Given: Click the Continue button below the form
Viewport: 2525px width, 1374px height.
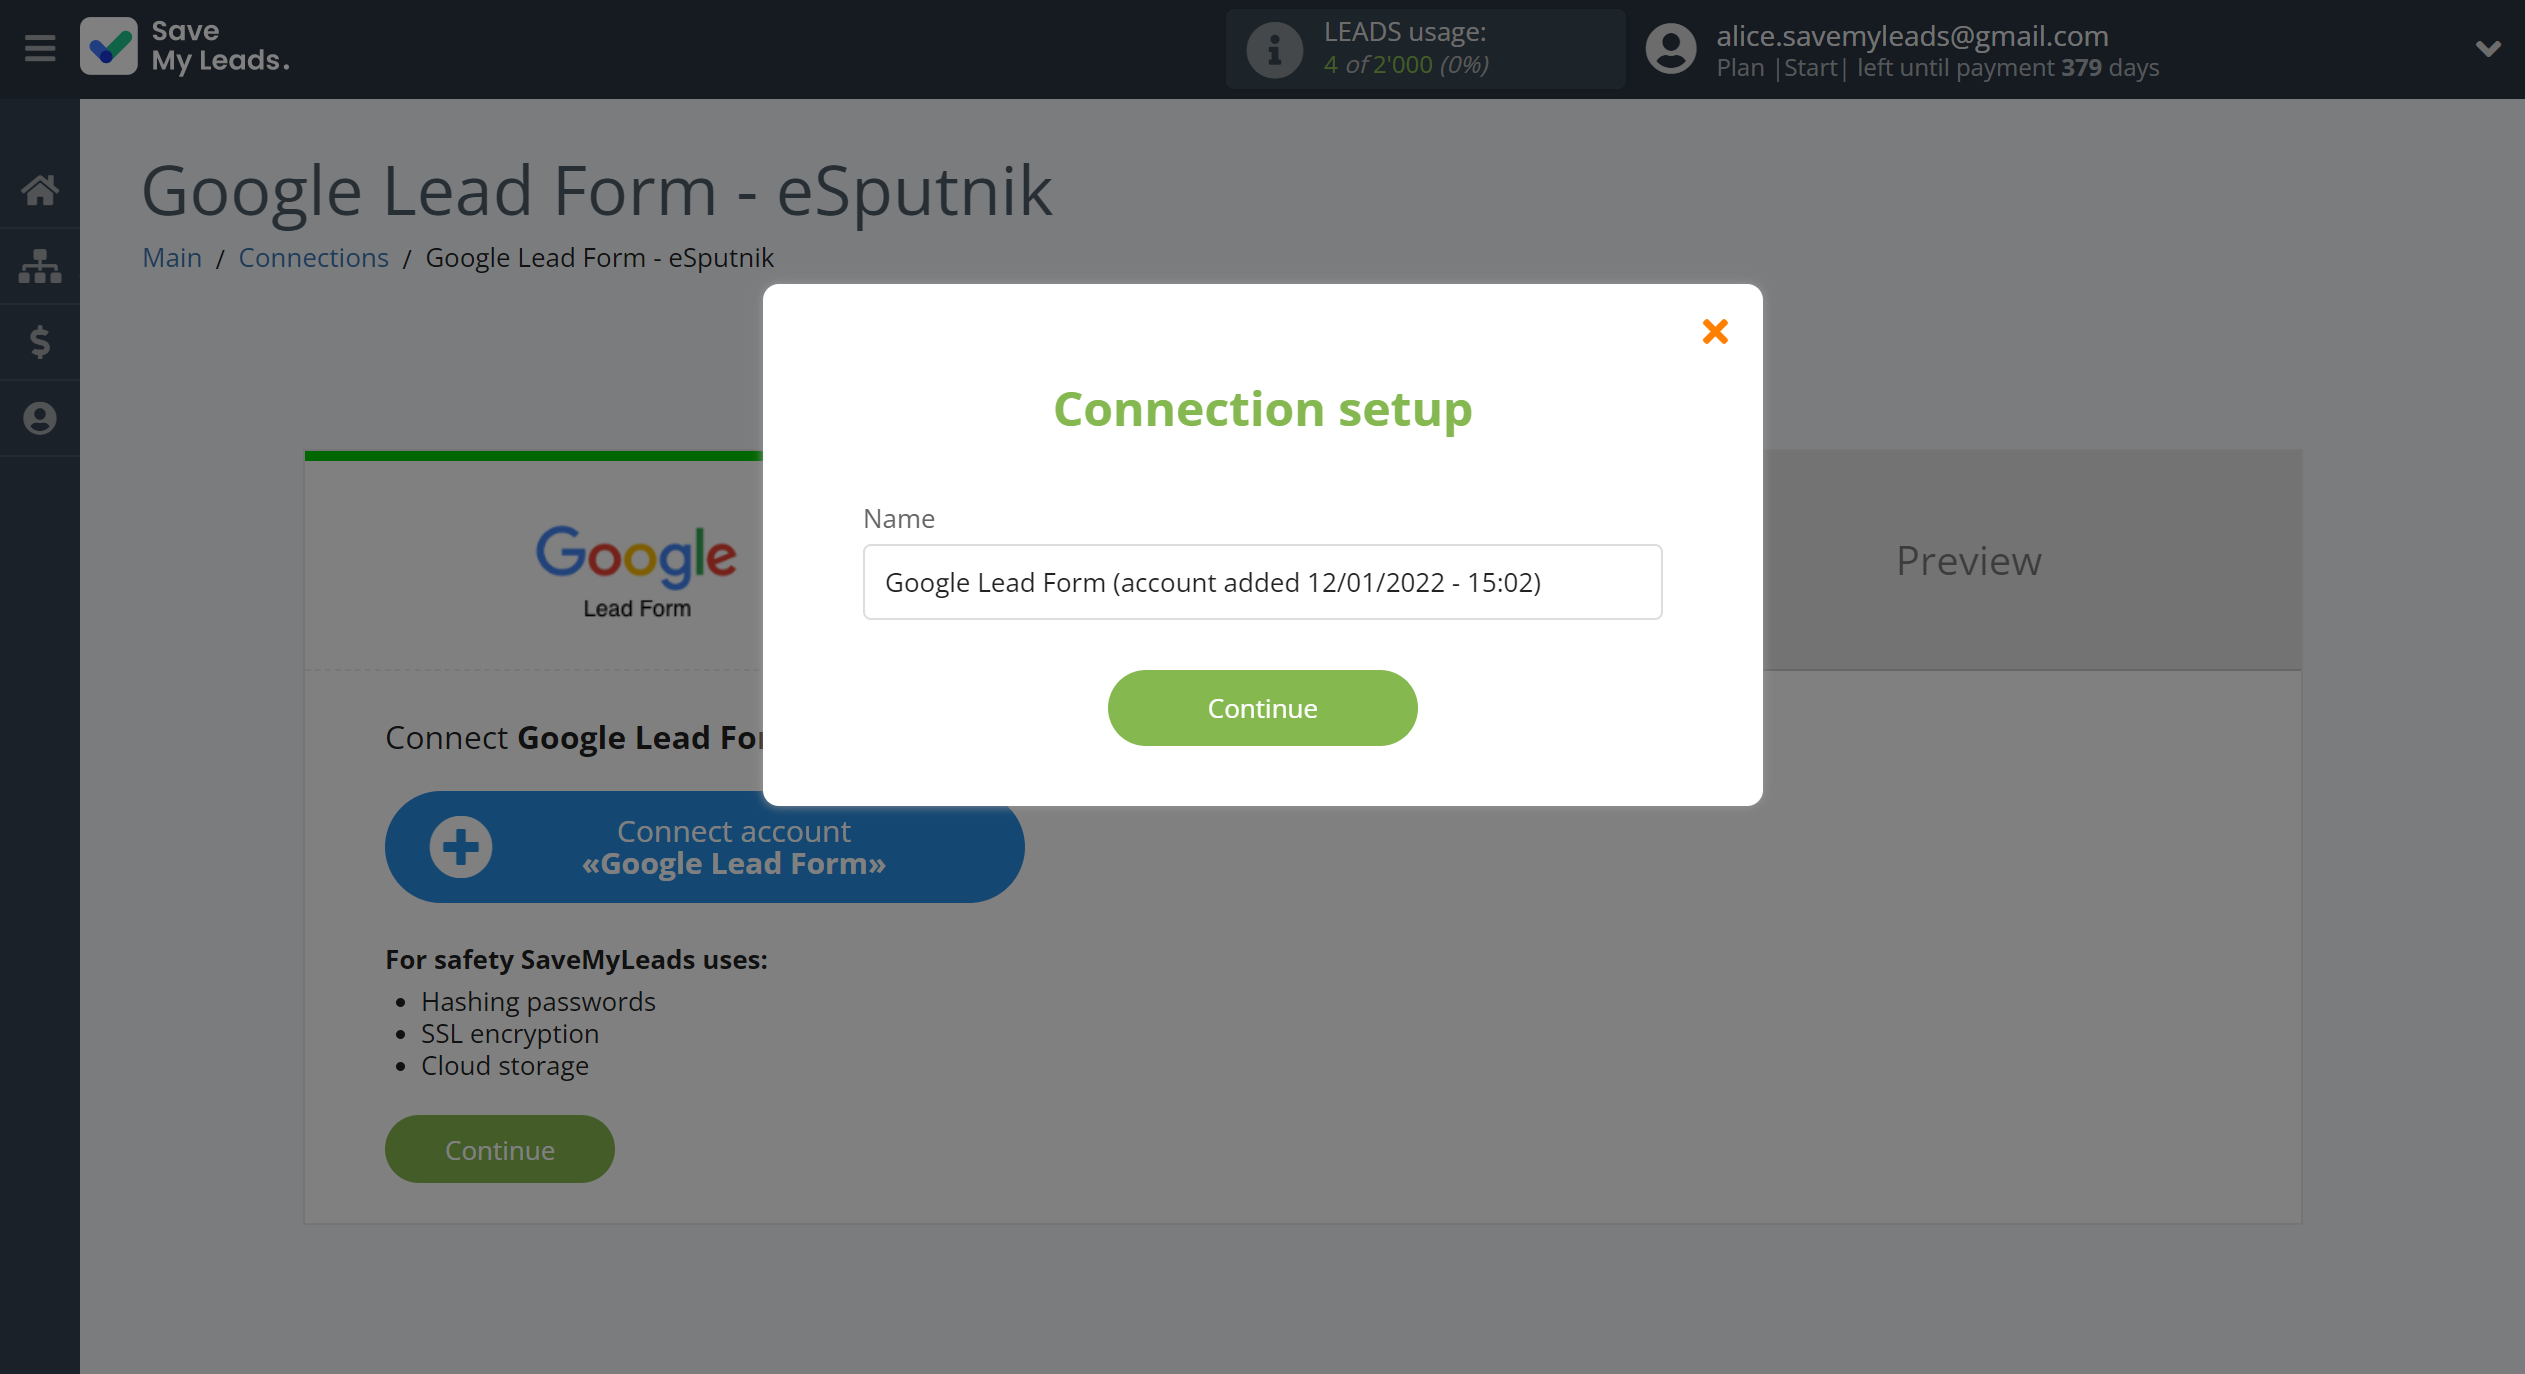Looking at the screenshot, I should coord(1262,707).
